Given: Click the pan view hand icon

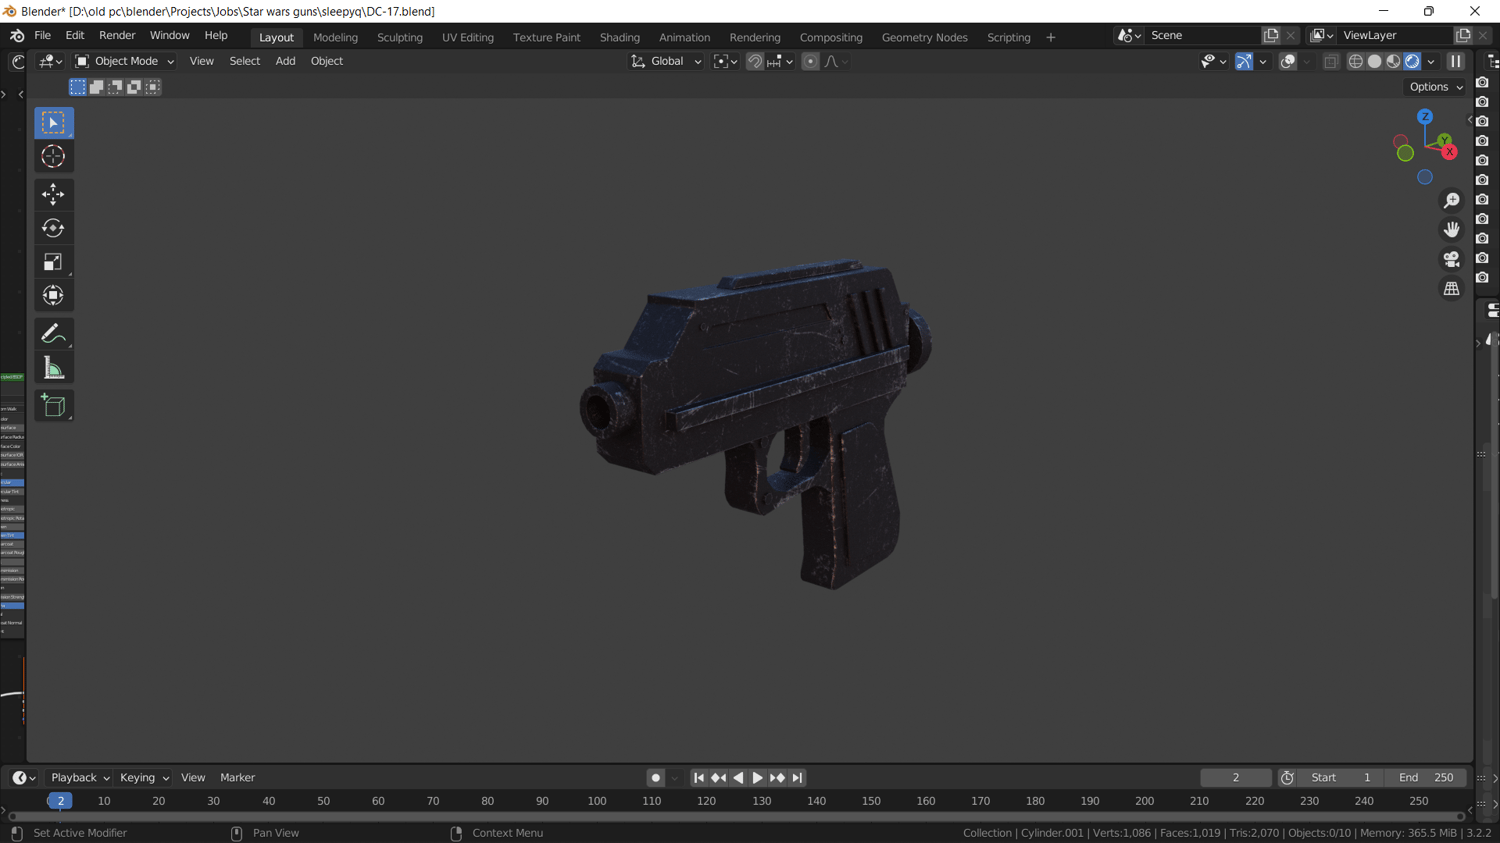Looking at the screenshot, I should [x=1451, y=230].
